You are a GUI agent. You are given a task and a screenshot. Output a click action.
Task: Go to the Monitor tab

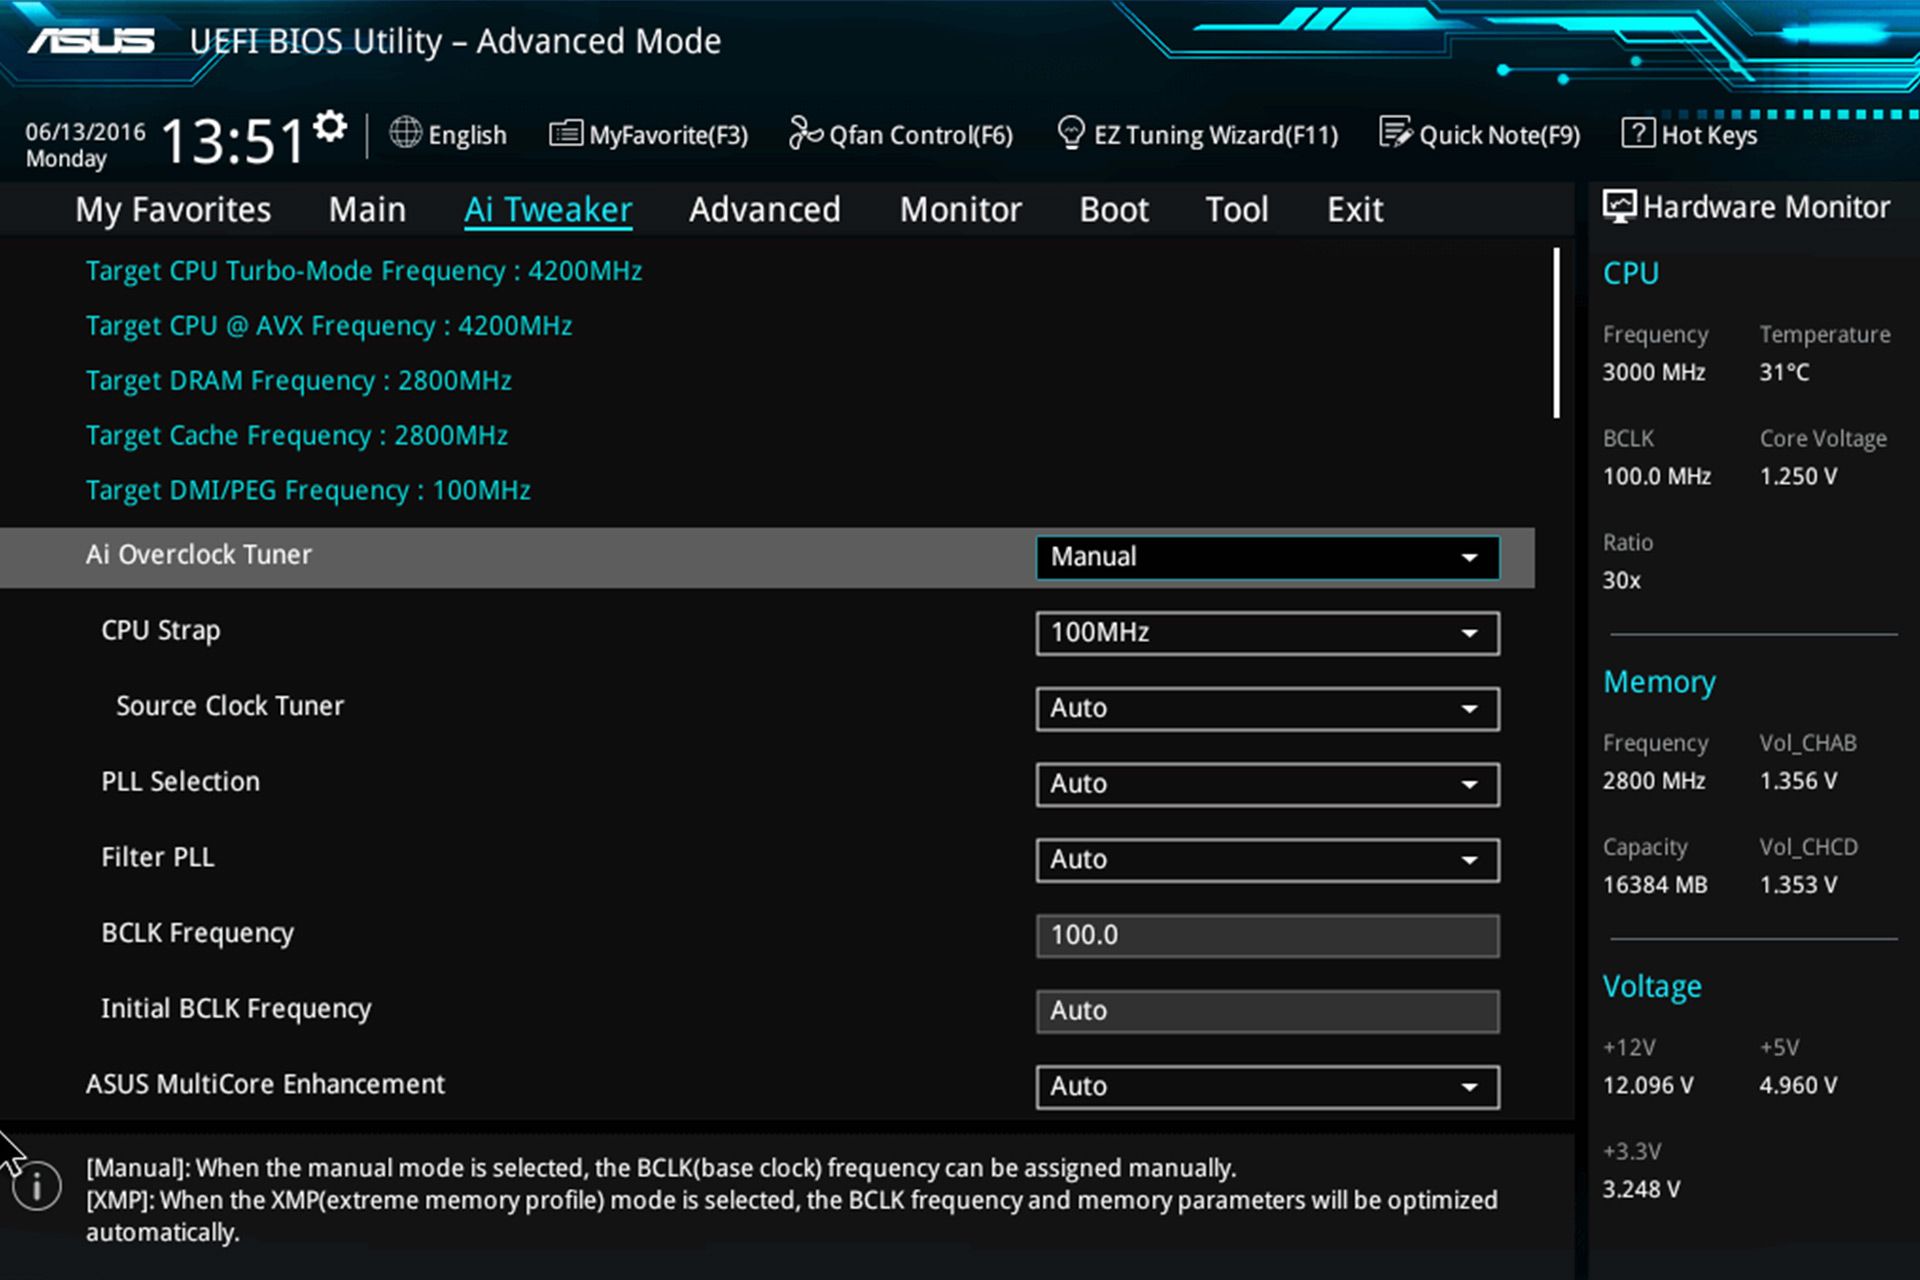[x=960, y=210]
